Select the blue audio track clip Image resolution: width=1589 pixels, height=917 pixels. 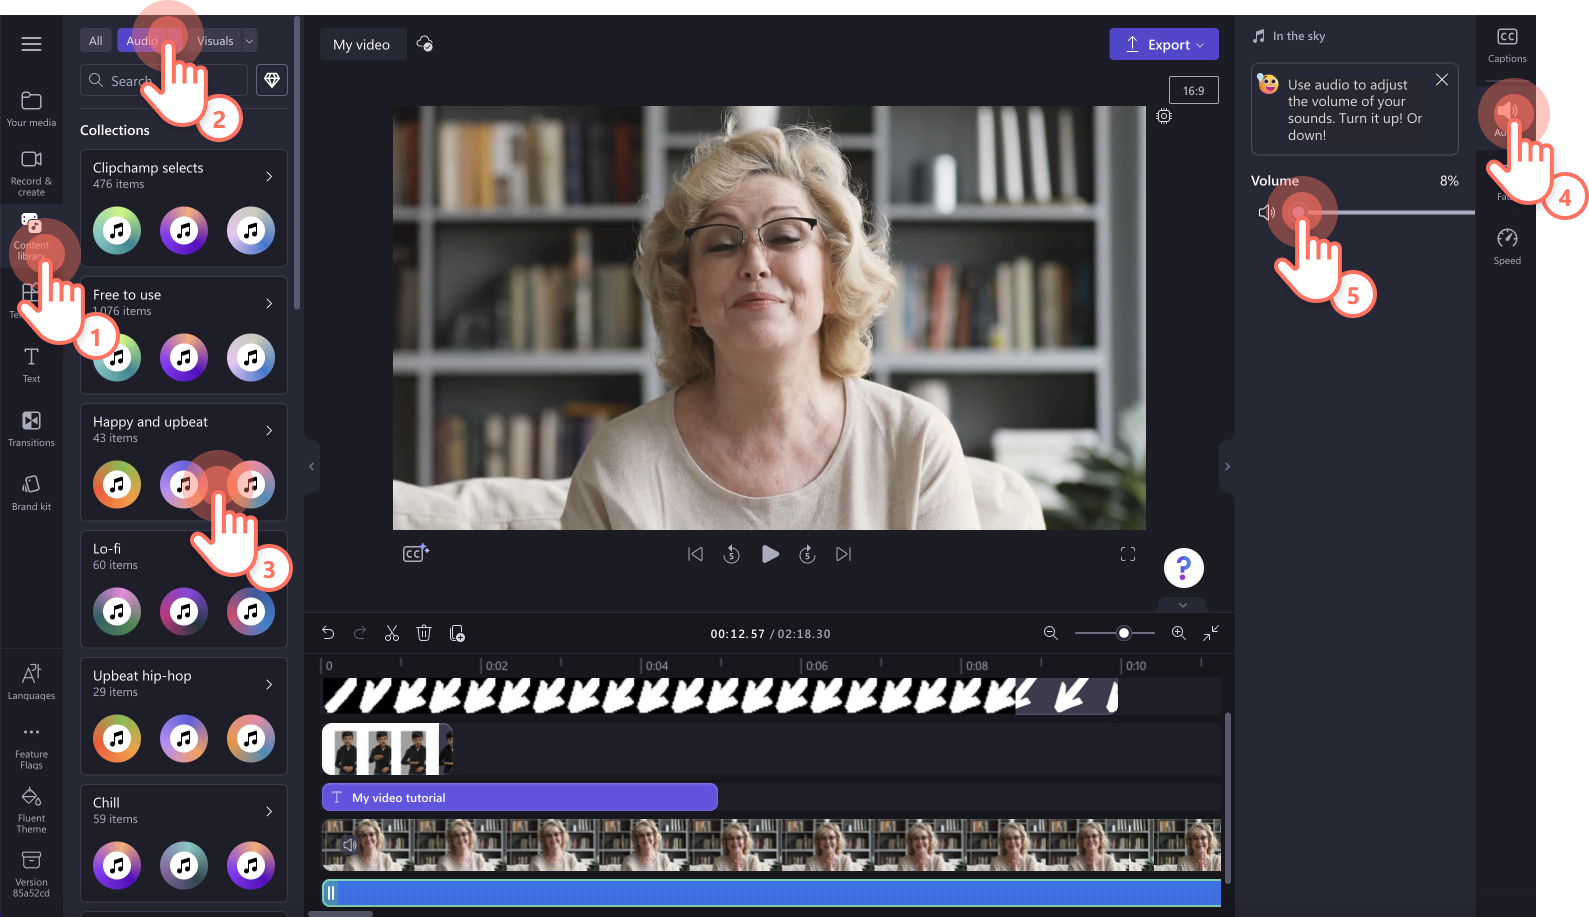(771, 892)
